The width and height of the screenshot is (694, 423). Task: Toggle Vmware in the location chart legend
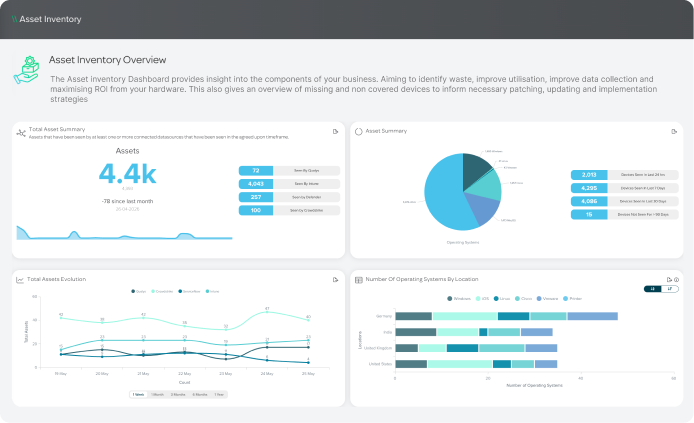[547, 299]
